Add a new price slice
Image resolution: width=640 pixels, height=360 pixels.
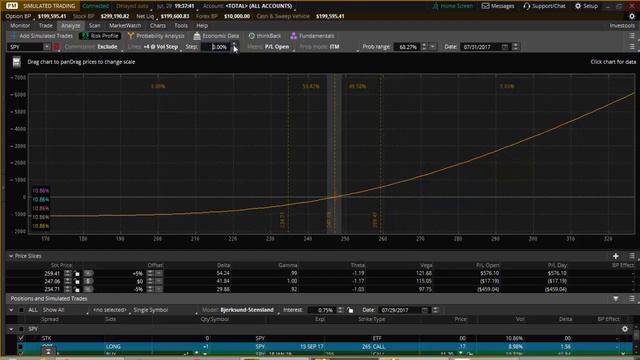coord(616,256)
